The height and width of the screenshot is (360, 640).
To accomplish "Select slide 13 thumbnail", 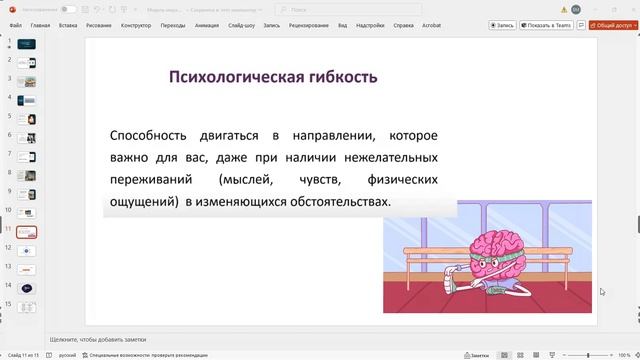I will pyautogui.click(x=27, y=269).
